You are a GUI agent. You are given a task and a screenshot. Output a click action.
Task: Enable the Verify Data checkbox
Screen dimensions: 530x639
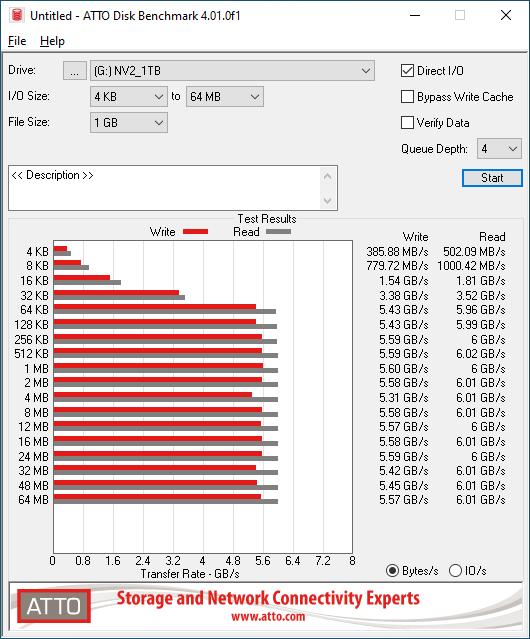pos(407,123)
